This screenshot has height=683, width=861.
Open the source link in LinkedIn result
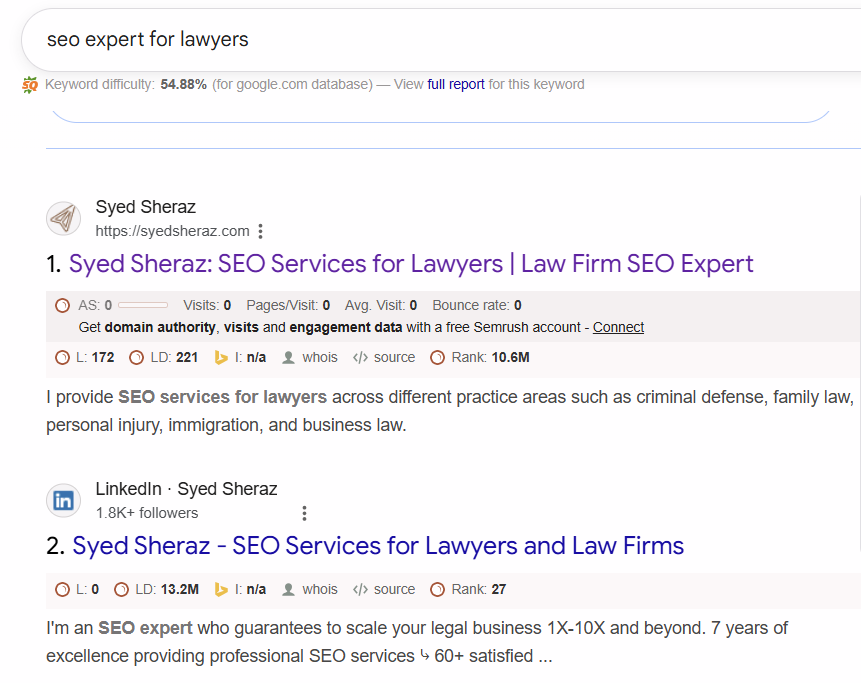(x=394, y=589)
